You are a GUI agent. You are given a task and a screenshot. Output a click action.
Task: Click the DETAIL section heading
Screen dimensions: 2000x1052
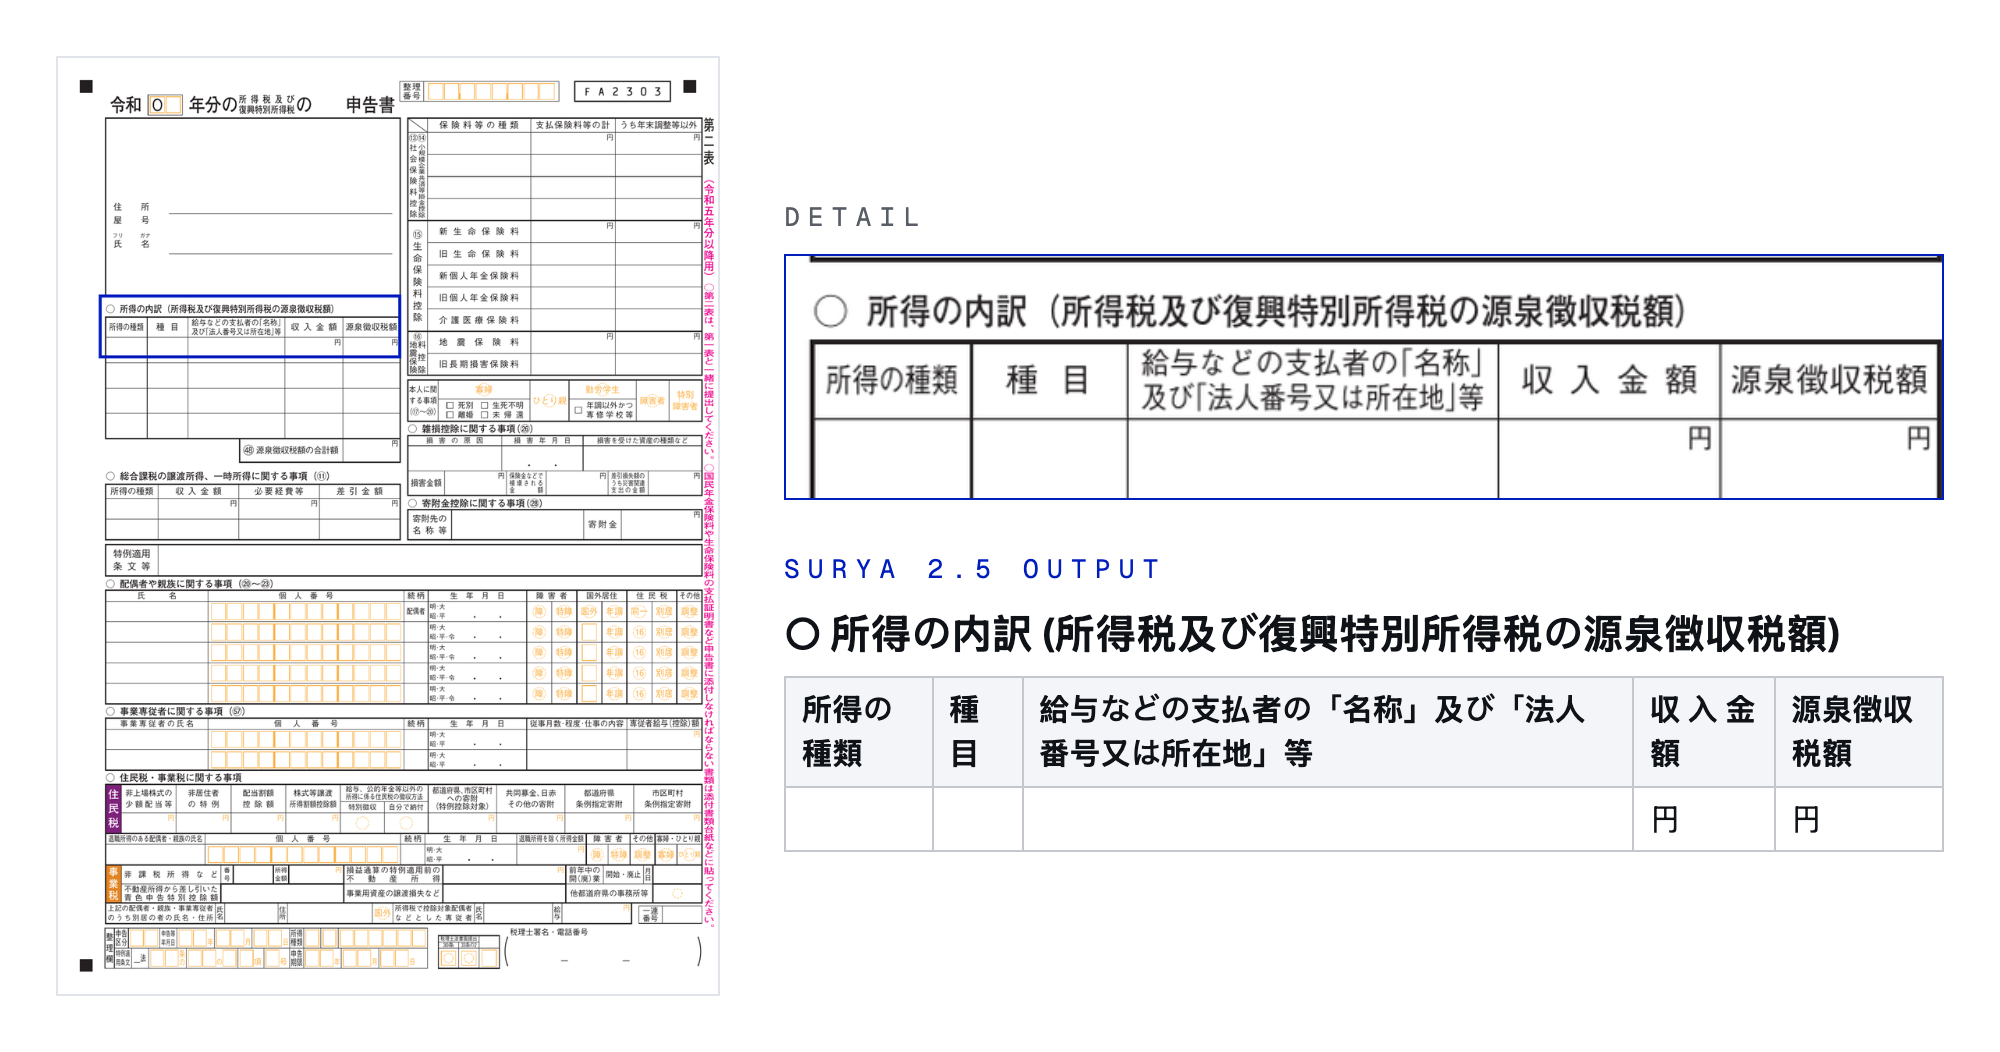[x=852, y=217]
